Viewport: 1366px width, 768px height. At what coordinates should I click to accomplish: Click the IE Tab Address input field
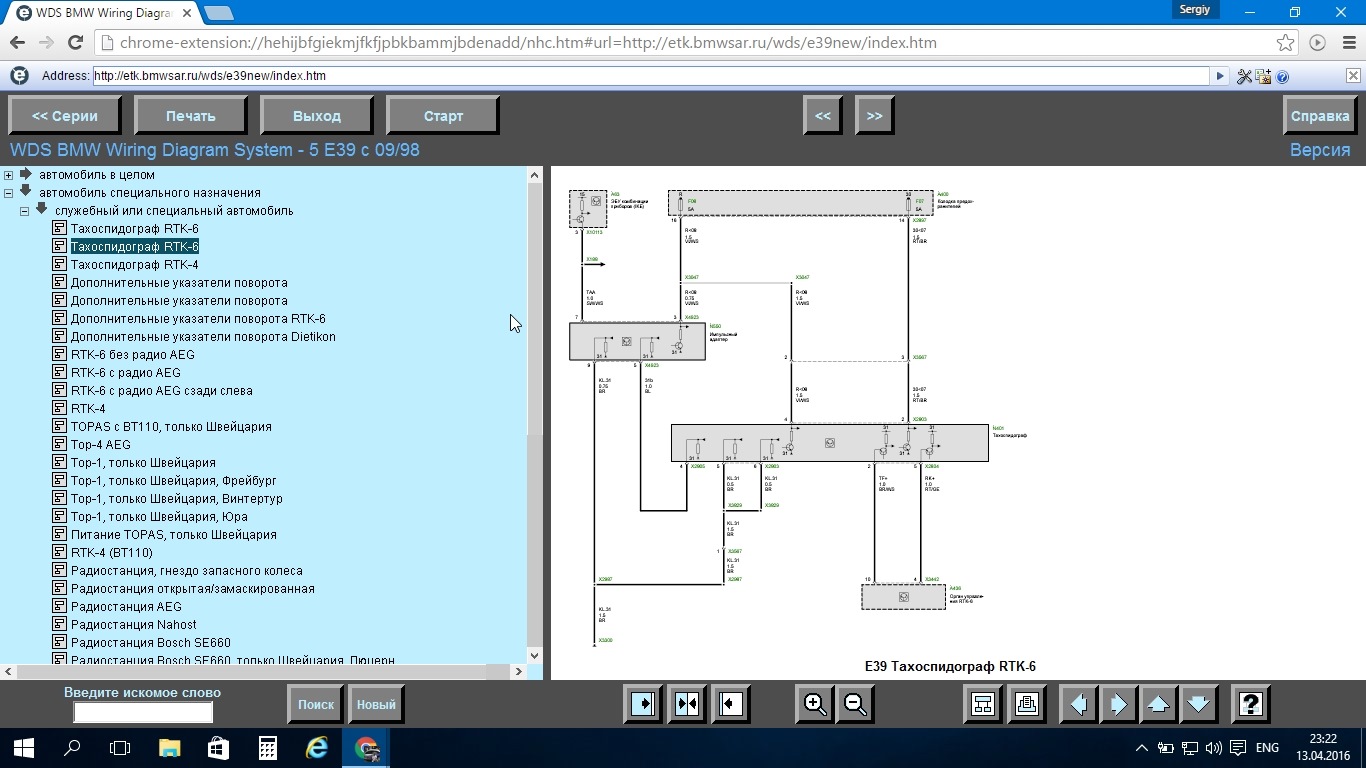click(x=650, y=76)
